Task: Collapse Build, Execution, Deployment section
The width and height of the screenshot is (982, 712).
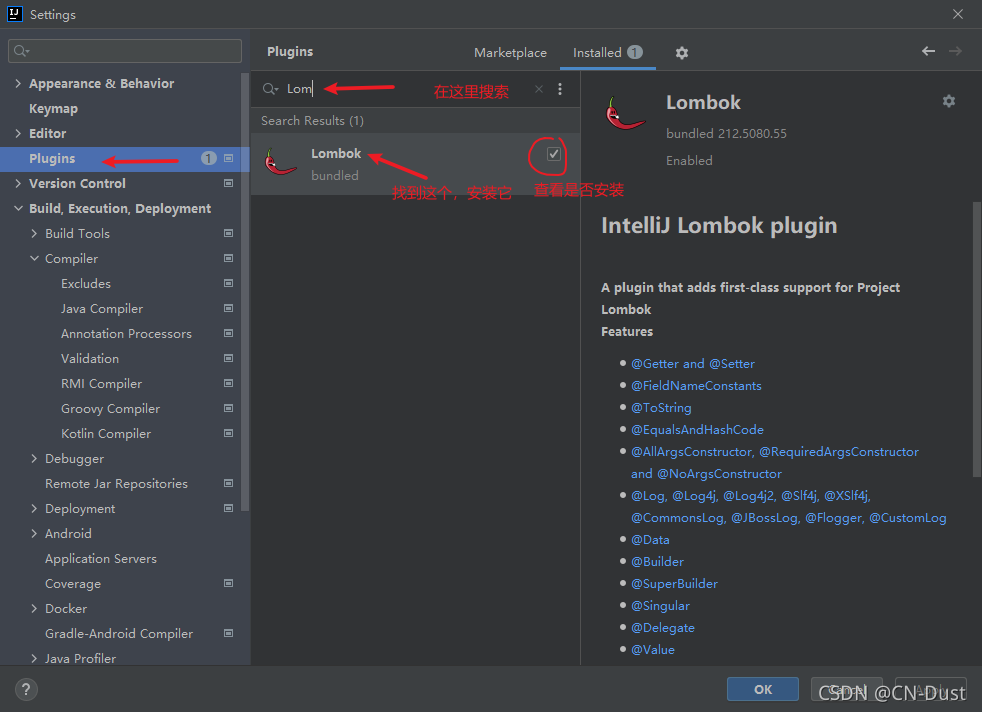Action: click(18, 209)
